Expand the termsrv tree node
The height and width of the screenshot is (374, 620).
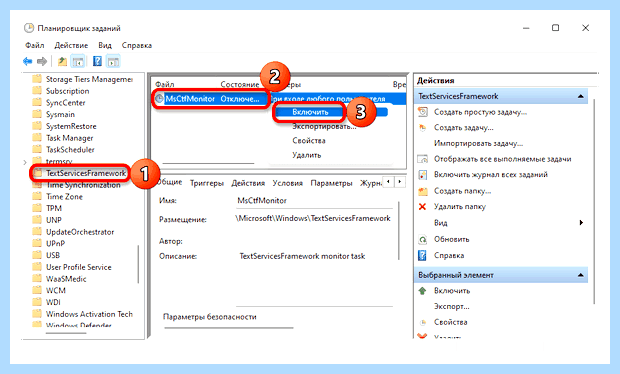click(25, 162)
